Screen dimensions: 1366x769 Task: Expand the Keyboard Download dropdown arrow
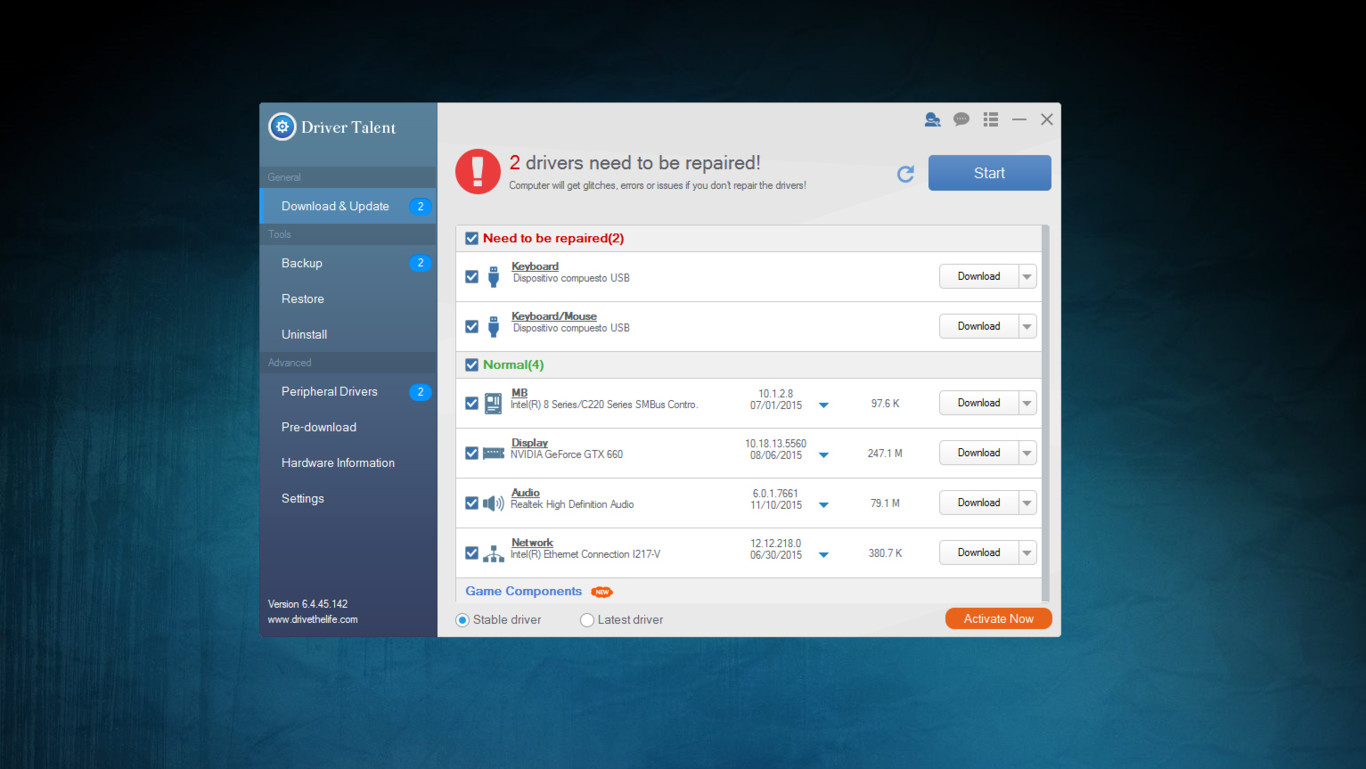point(1027,277)
